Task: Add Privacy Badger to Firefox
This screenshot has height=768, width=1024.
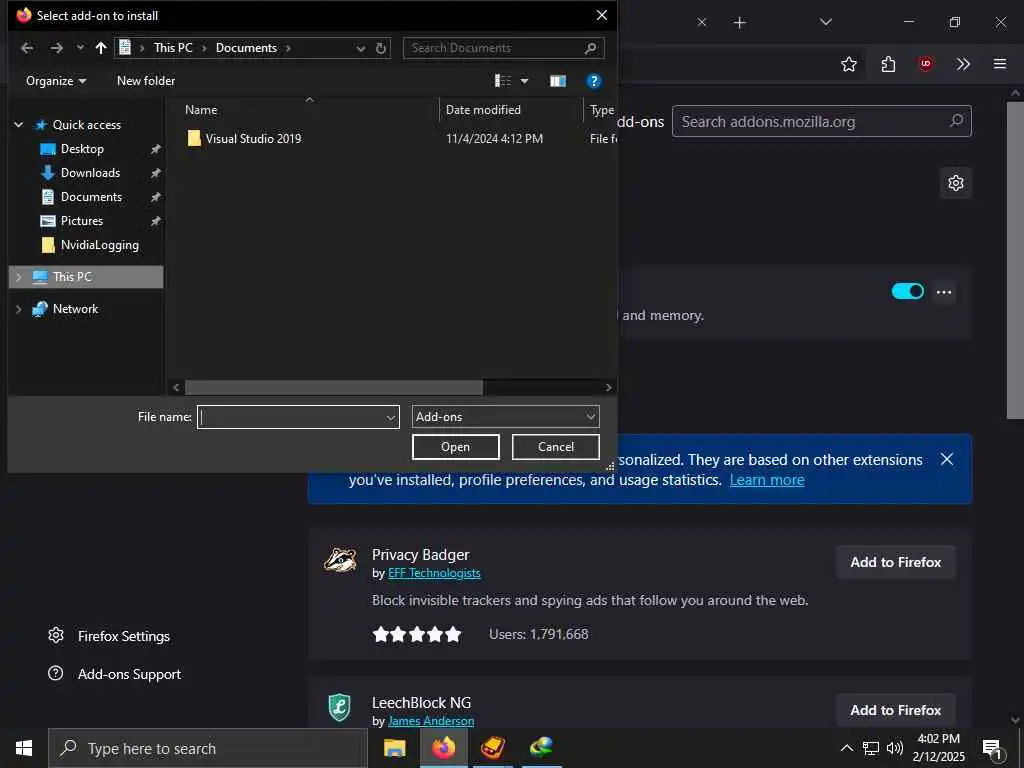Action: click(896, 562)
